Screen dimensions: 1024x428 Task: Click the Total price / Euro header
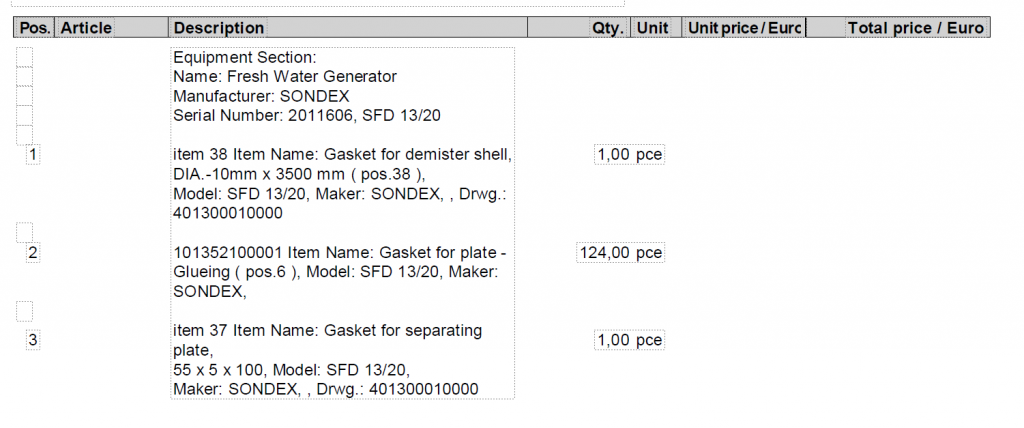click(915, 28)
